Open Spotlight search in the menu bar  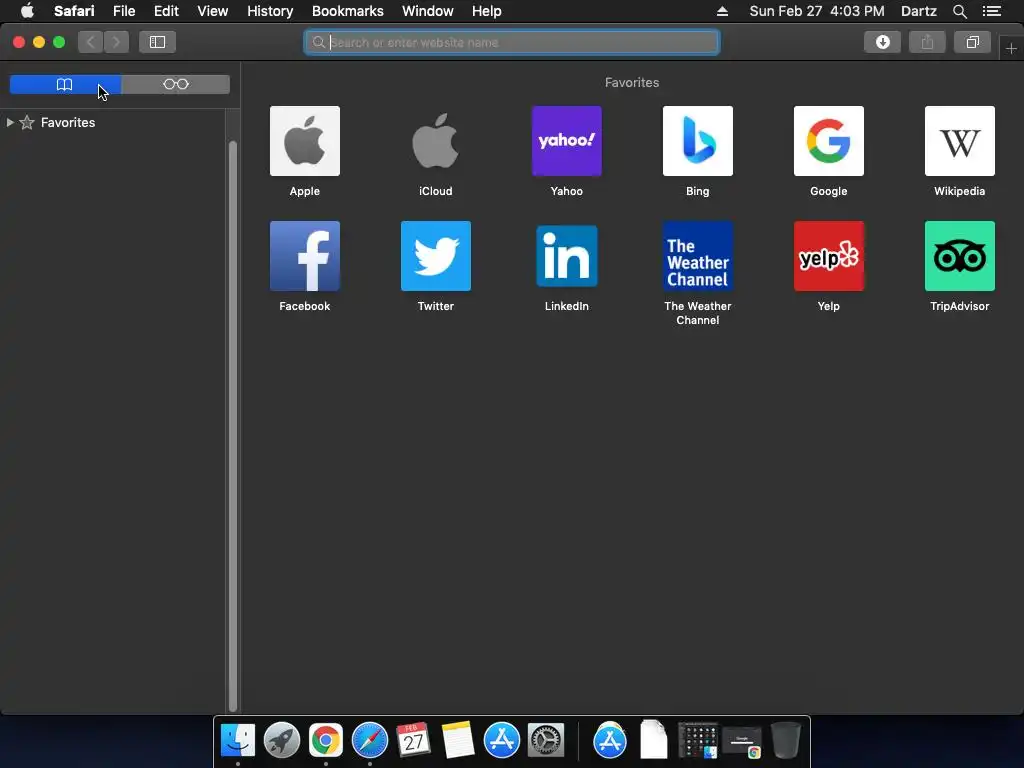[959, 11]
